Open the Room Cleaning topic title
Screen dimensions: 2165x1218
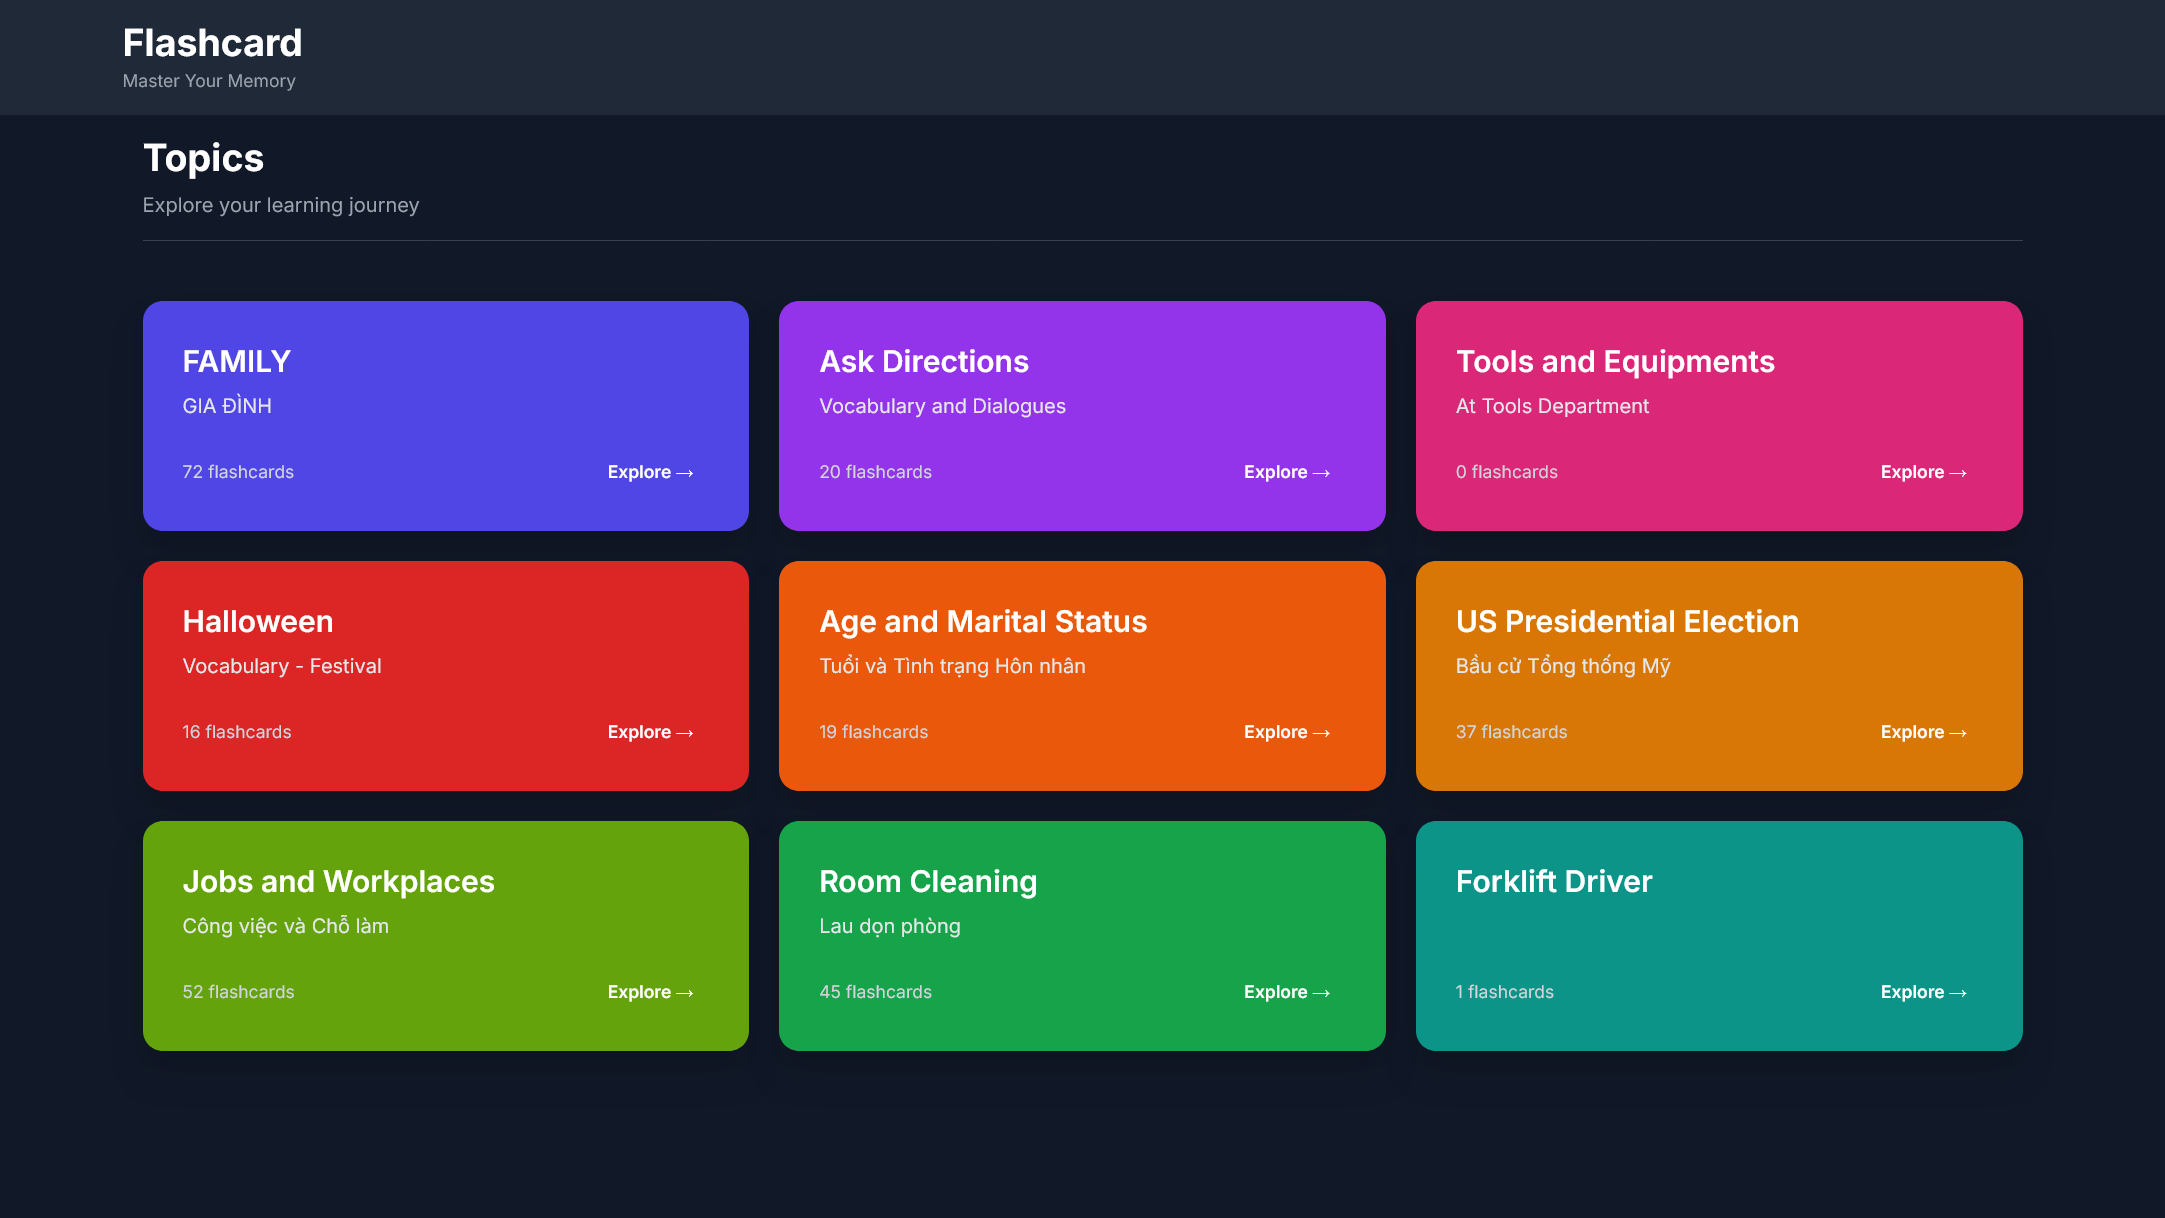pyautogui.click(x=927, y=881)
